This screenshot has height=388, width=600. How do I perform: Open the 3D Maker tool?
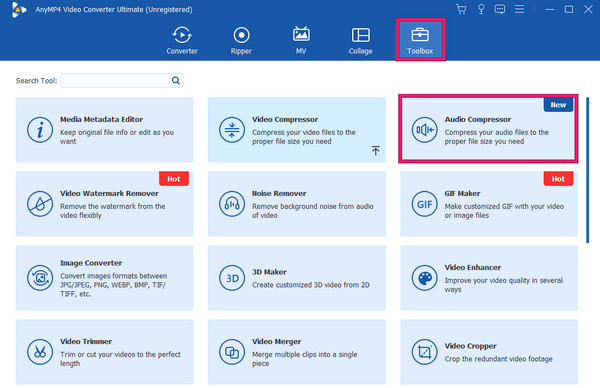(297, 278)
